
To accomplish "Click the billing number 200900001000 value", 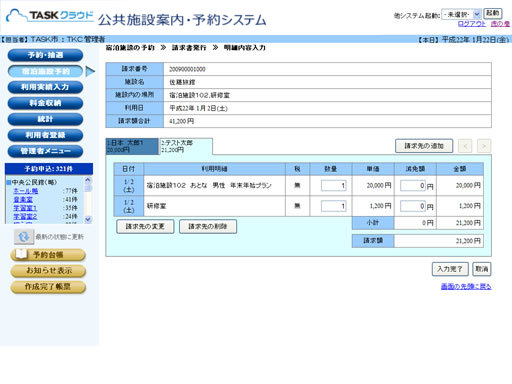I will tap(187, 69).
